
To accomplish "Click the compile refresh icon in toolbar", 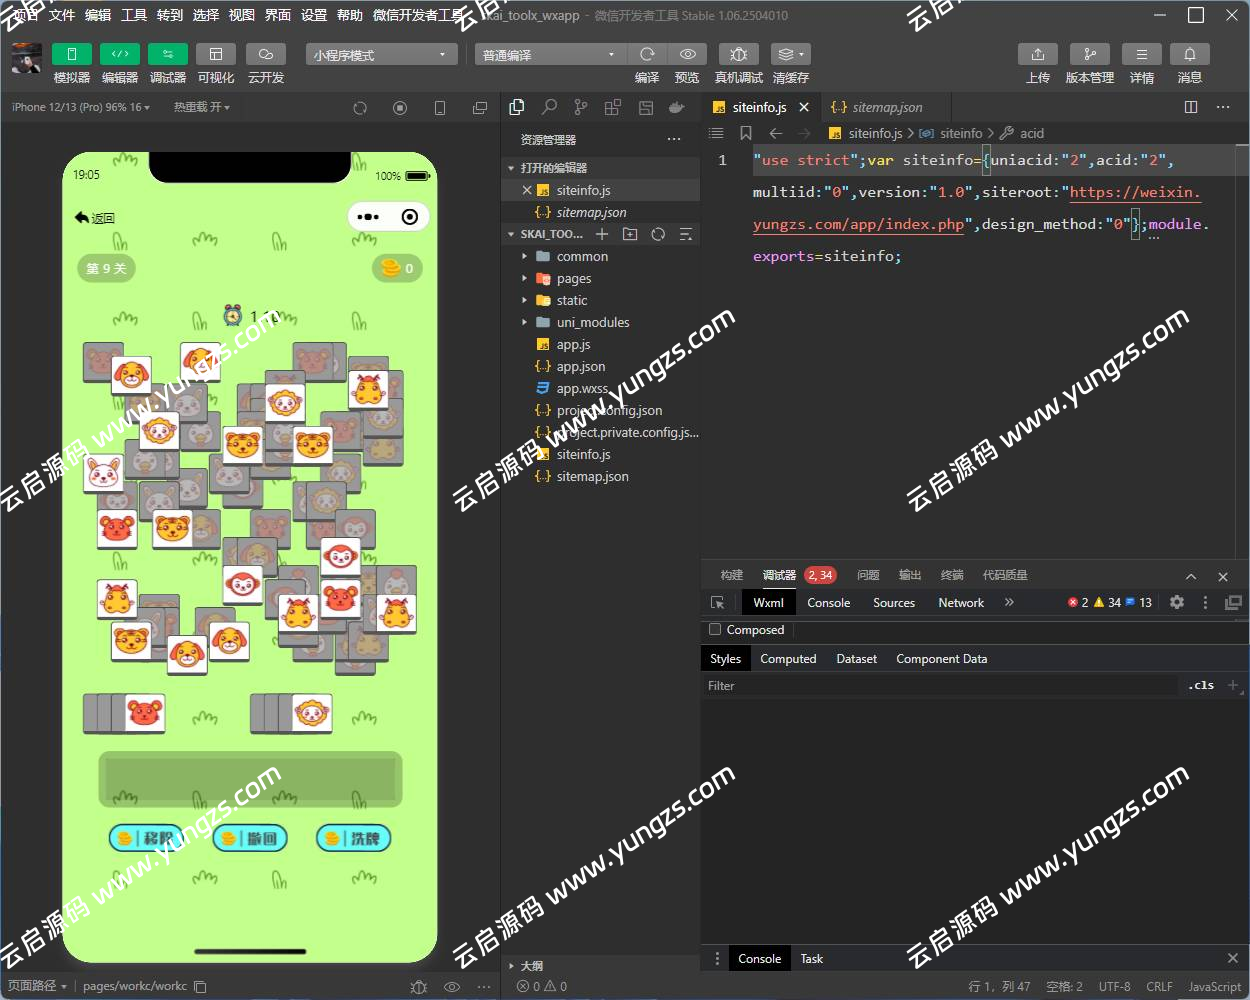I will (x=647, y=54).
